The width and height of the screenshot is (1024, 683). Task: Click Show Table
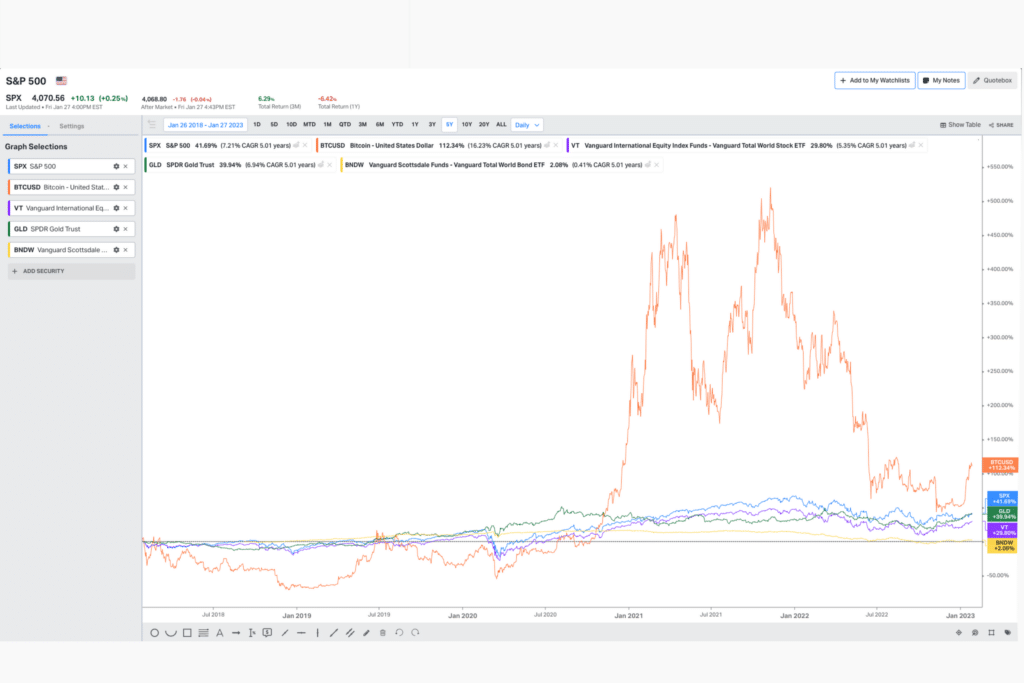click(960, 125)
